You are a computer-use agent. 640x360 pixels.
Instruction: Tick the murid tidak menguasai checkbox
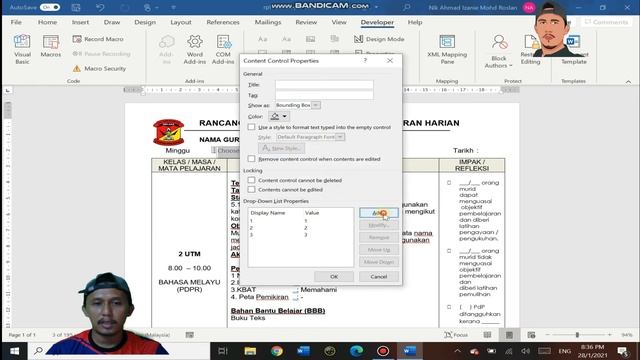pyautogui.click(x=449, y=251)
